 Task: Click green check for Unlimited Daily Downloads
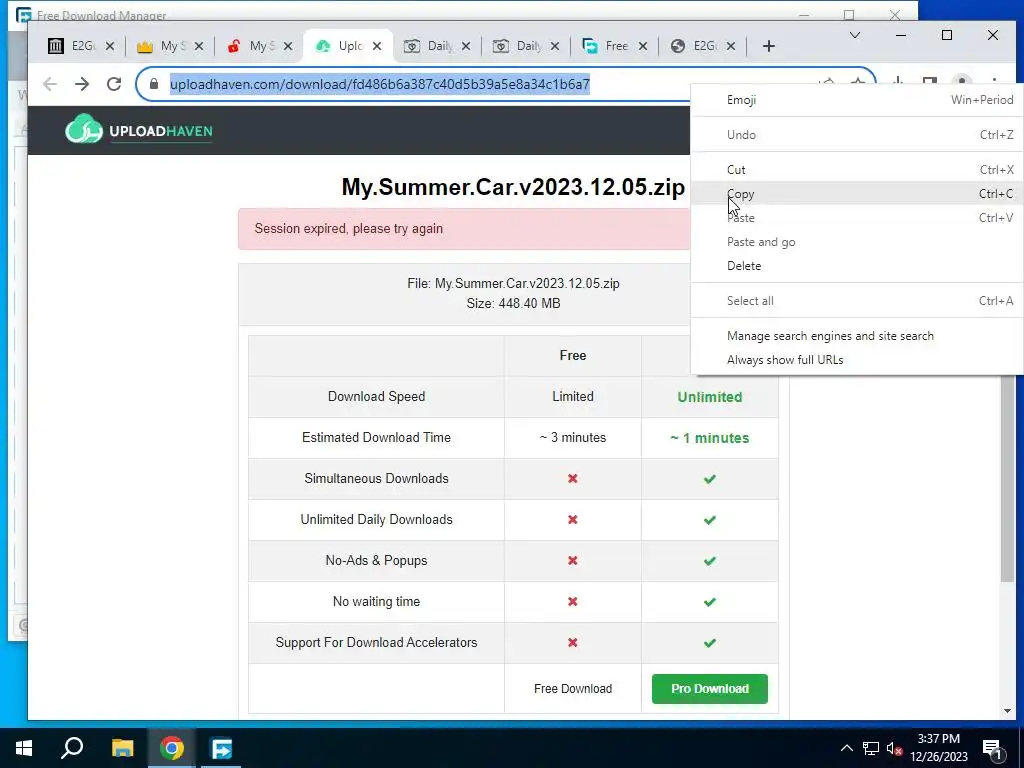[710, 520]
